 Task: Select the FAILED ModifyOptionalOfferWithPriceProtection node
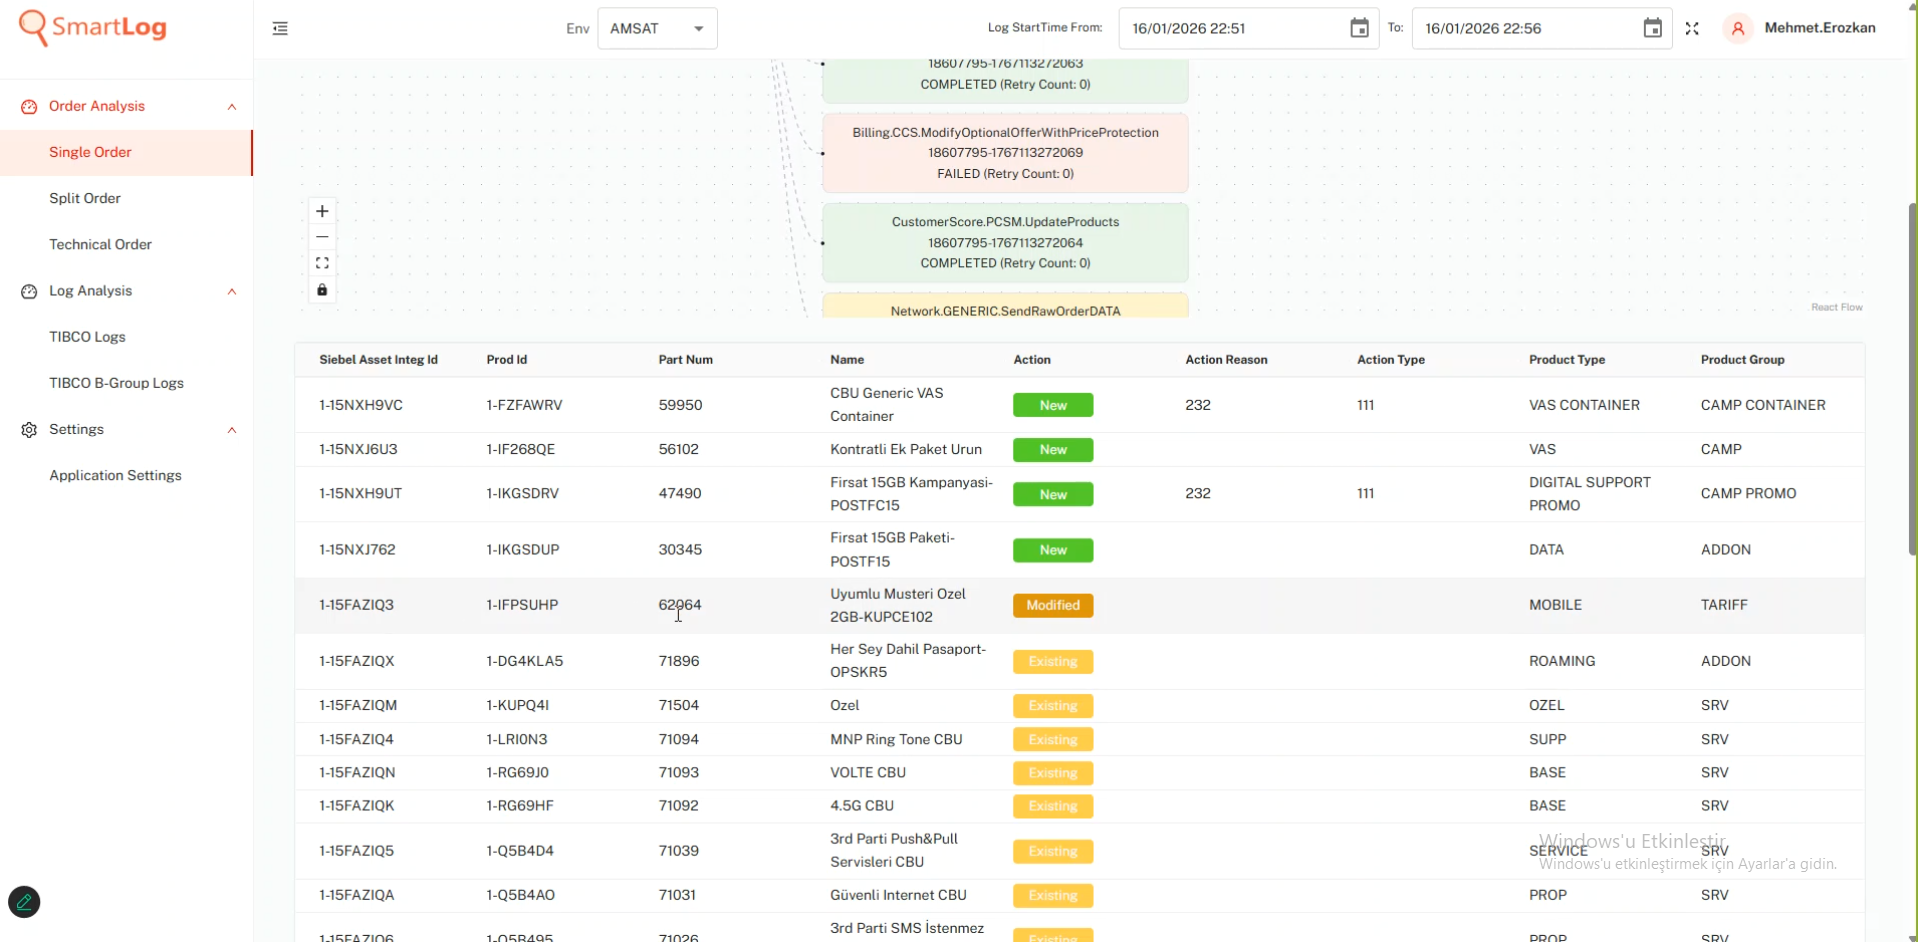[x=1005, y=153]
